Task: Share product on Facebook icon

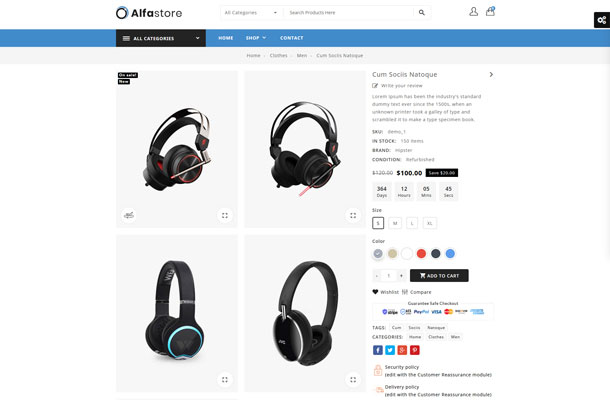Action: (x=378, y=350)
